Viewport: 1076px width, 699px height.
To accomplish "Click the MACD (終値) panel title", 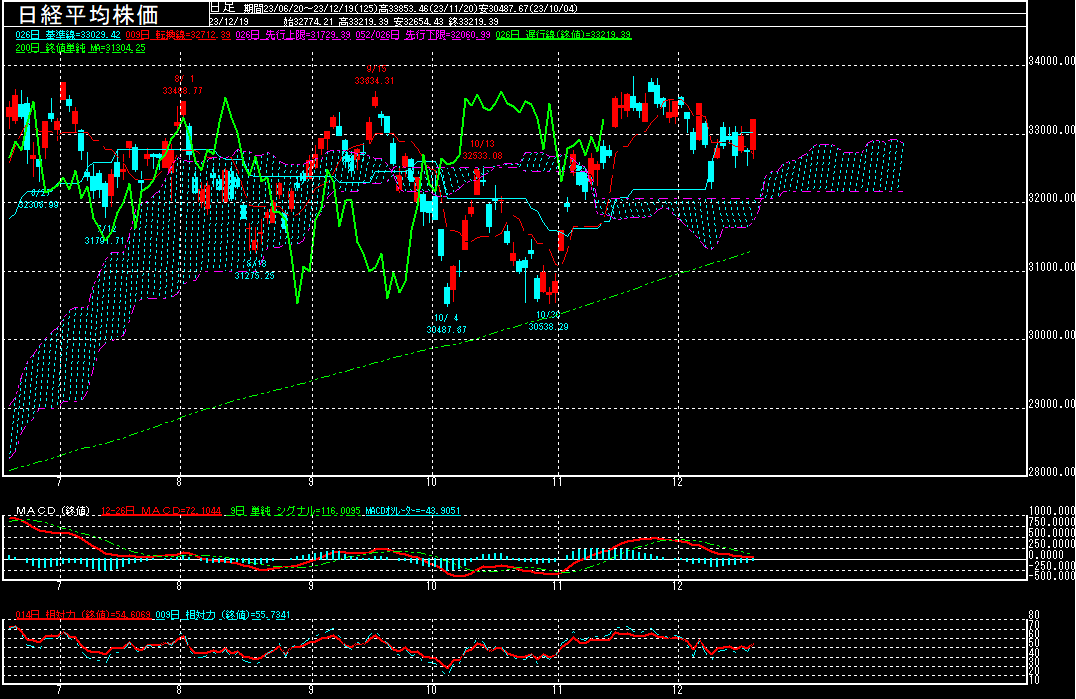I will click(x=53, y=511).
